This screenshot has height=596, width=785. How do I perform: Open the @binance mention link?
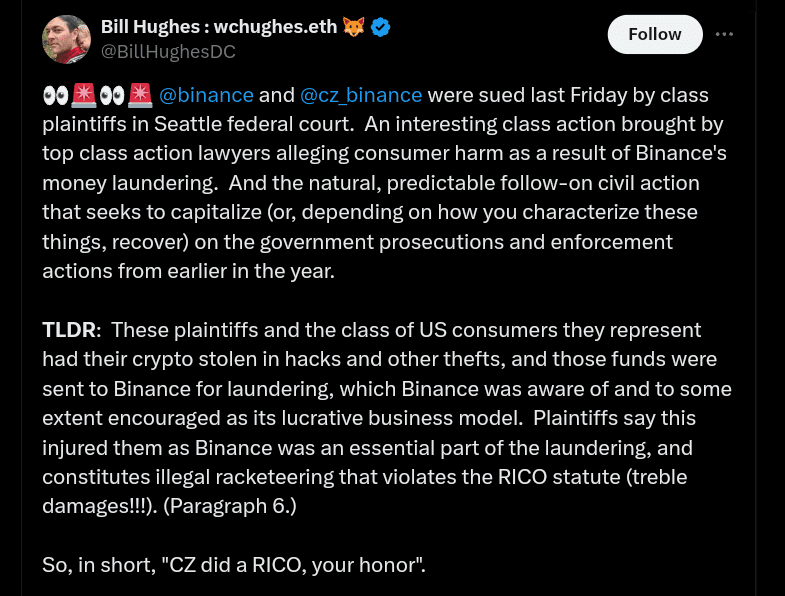click(x=206, y=95)
